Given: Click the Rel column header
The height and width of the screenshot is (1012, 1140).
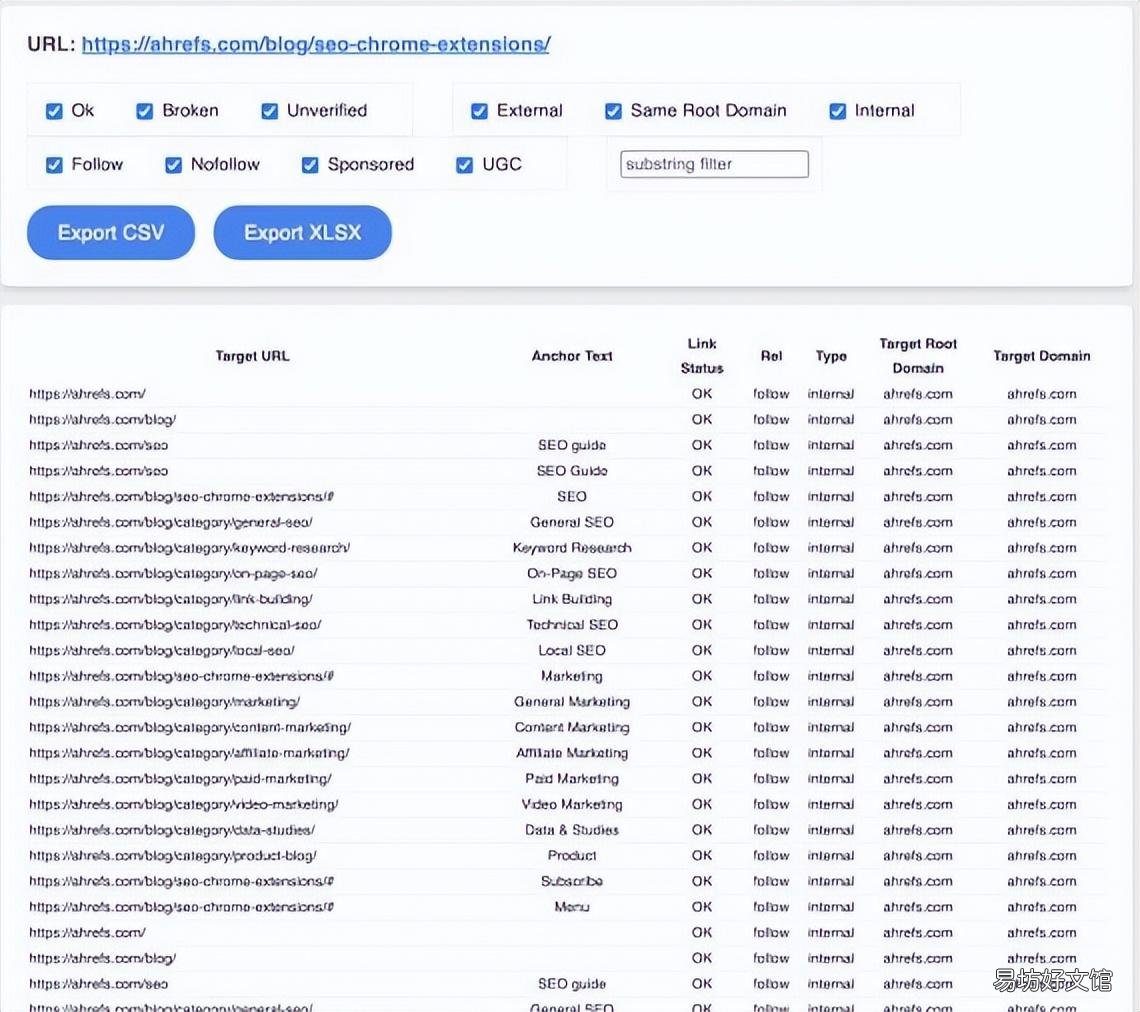Looking at the screenshot, I should click(771, 356).
